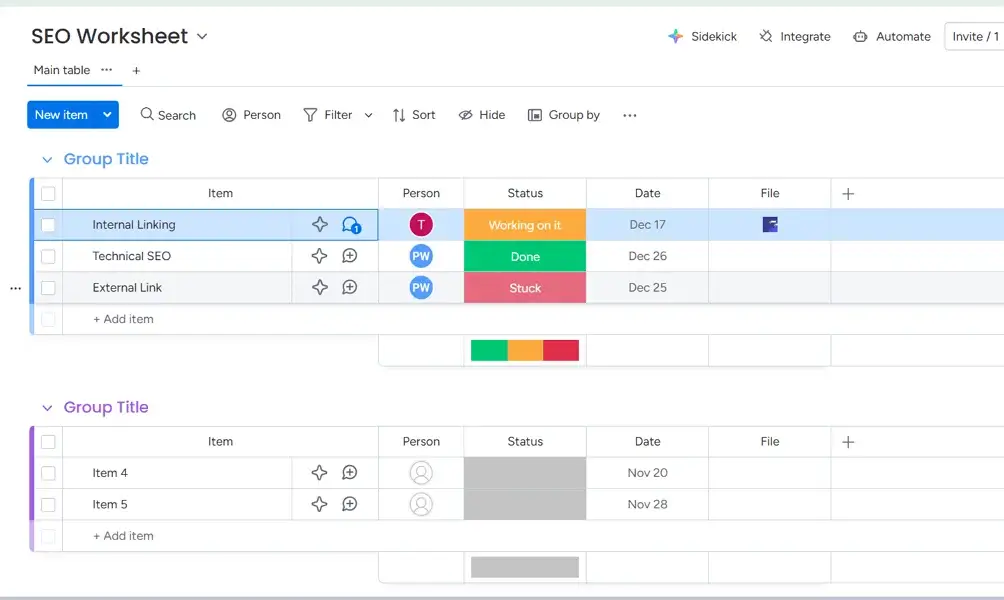Select the Item 5 row checkbox
Viewport: 1004px width, 600px height.
(48, 505)
